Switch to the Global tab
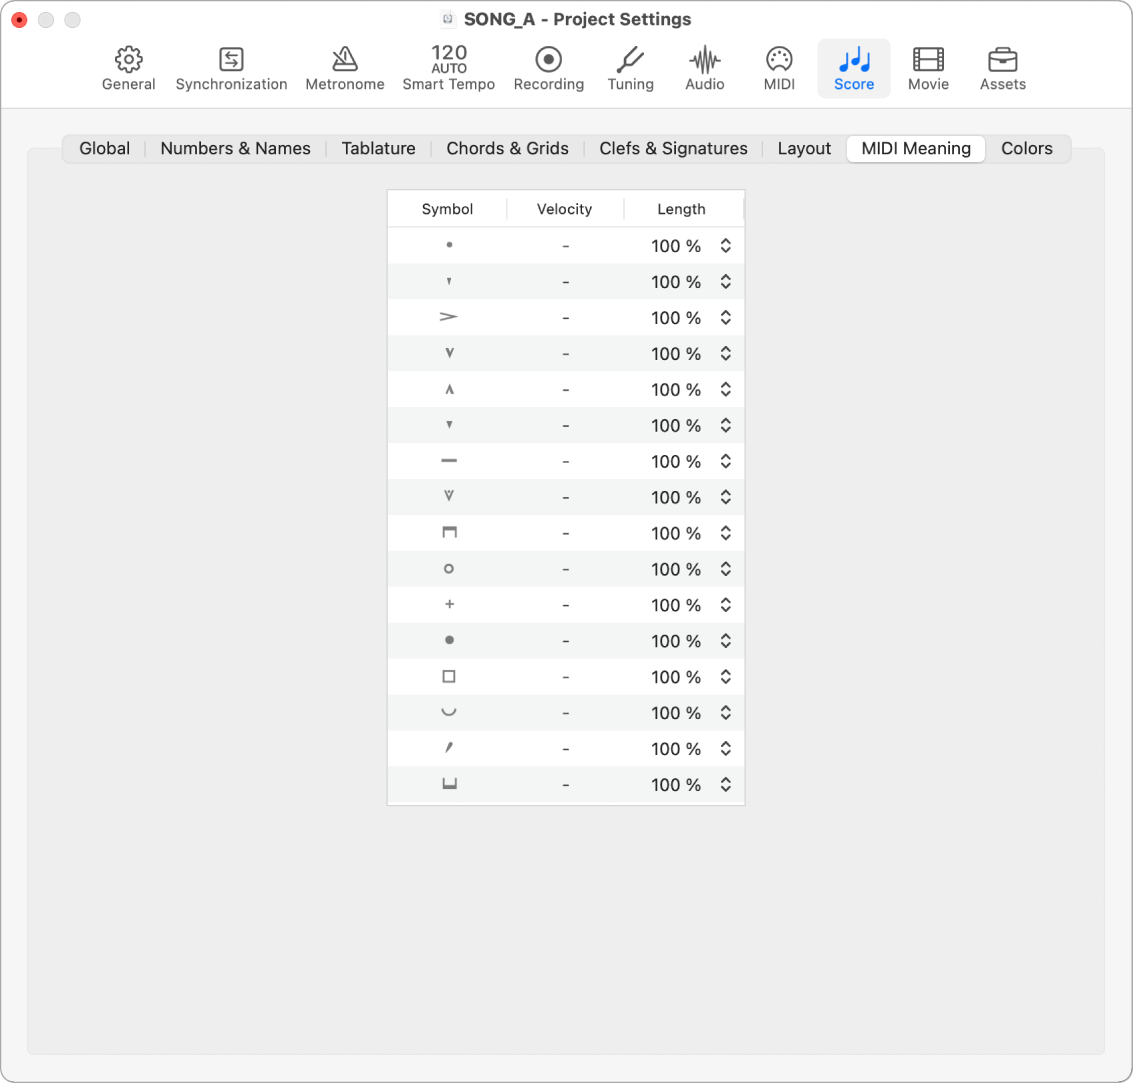Viewport: 1134px width, 1084px height. tap(105, 148)
